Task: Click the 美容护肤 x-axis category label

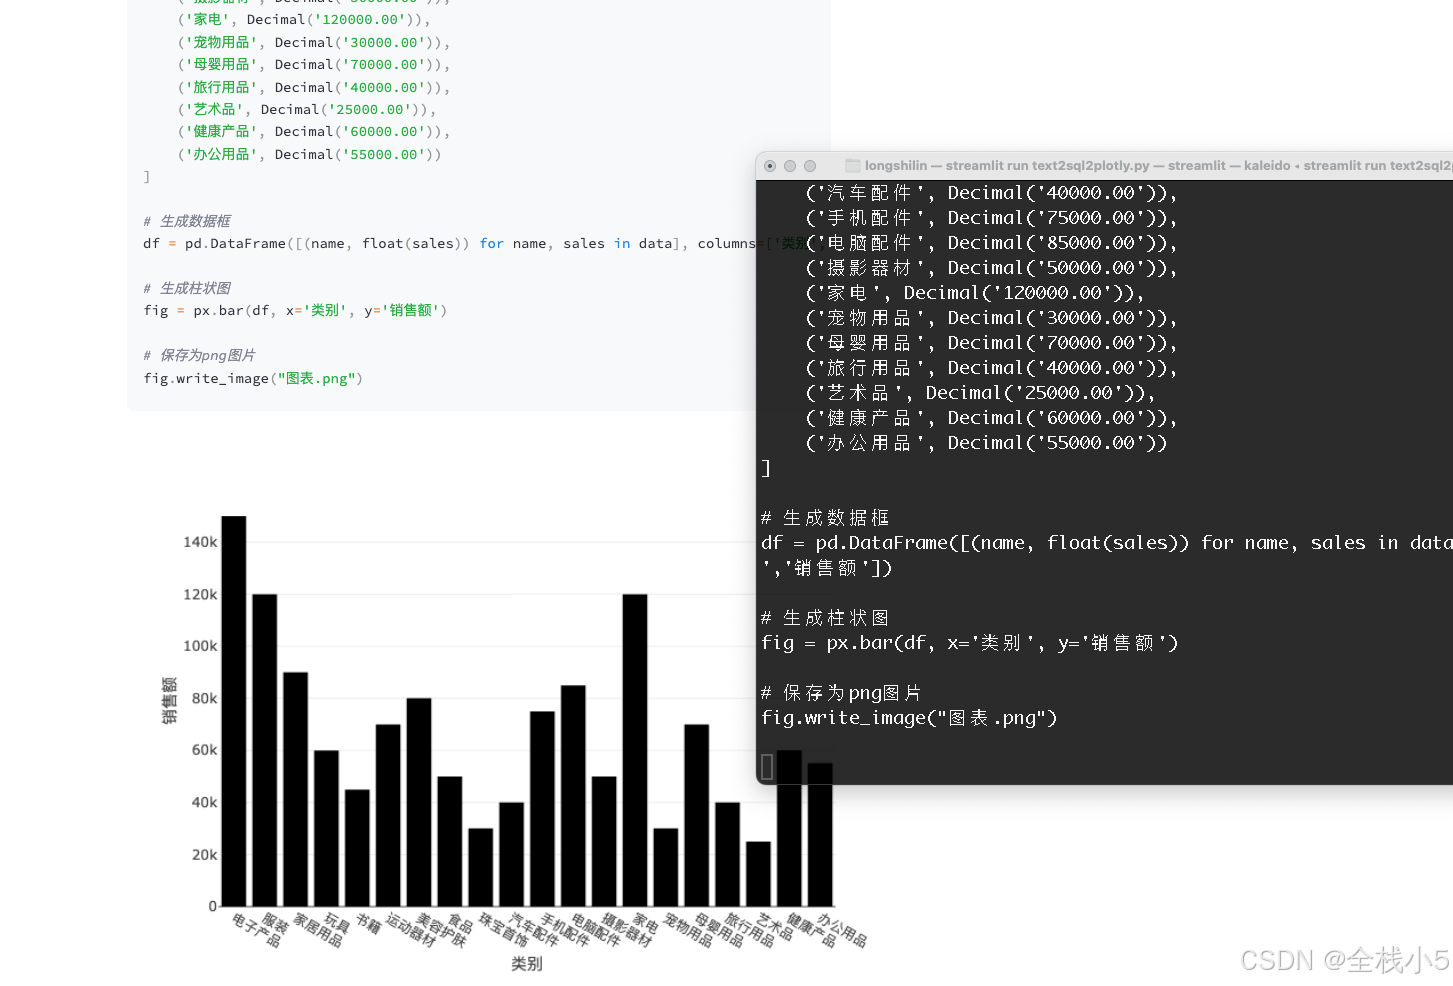Action: coord(442,930)
